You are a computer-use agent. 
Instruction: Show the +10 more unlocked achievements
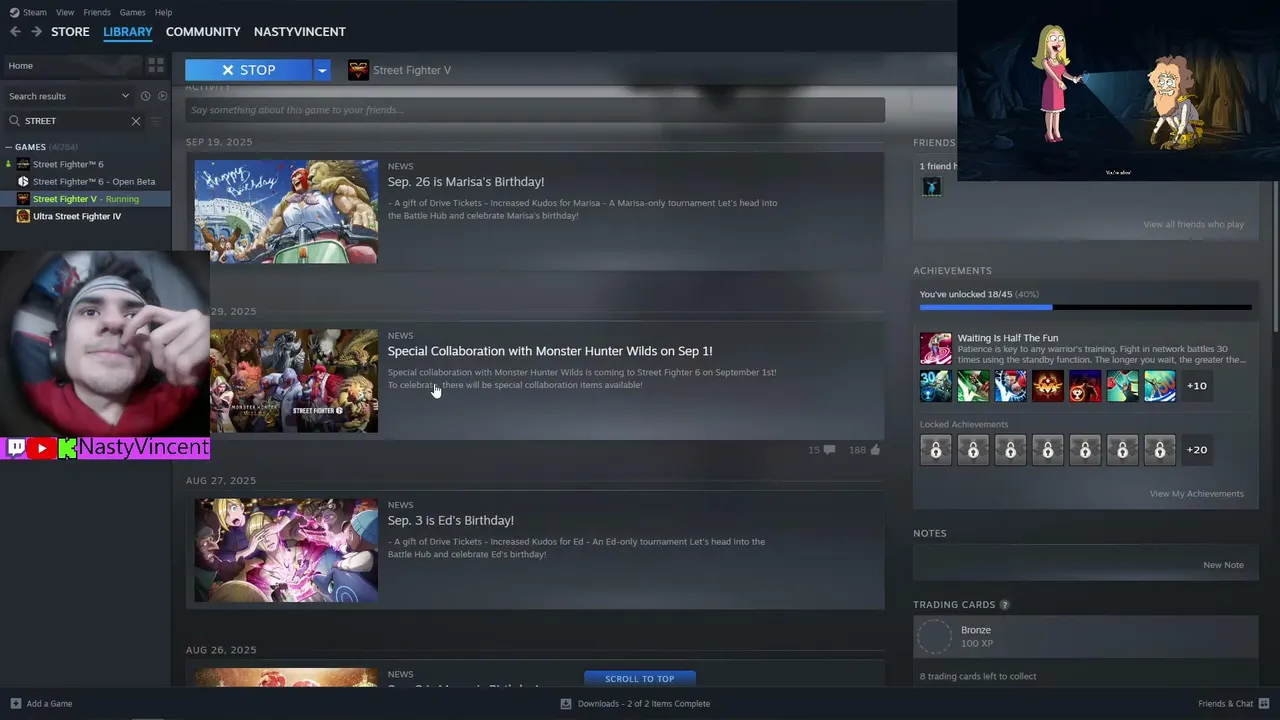point(1197,386)
